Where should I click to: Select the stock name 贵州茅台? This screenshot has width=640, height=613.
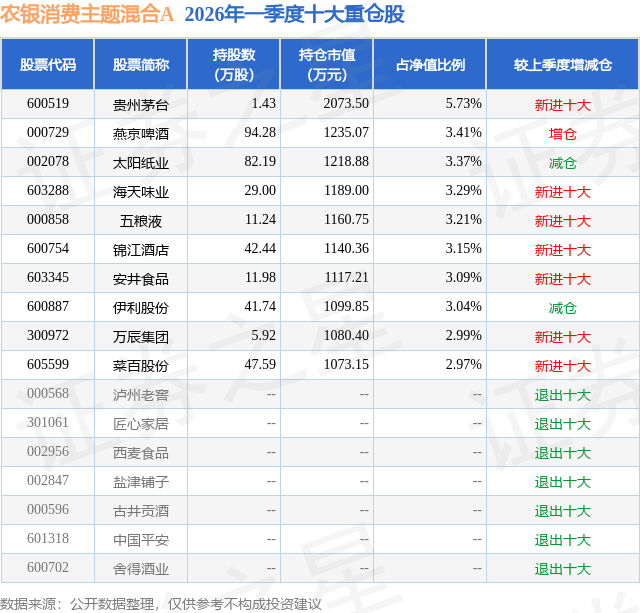coord(141,105)
